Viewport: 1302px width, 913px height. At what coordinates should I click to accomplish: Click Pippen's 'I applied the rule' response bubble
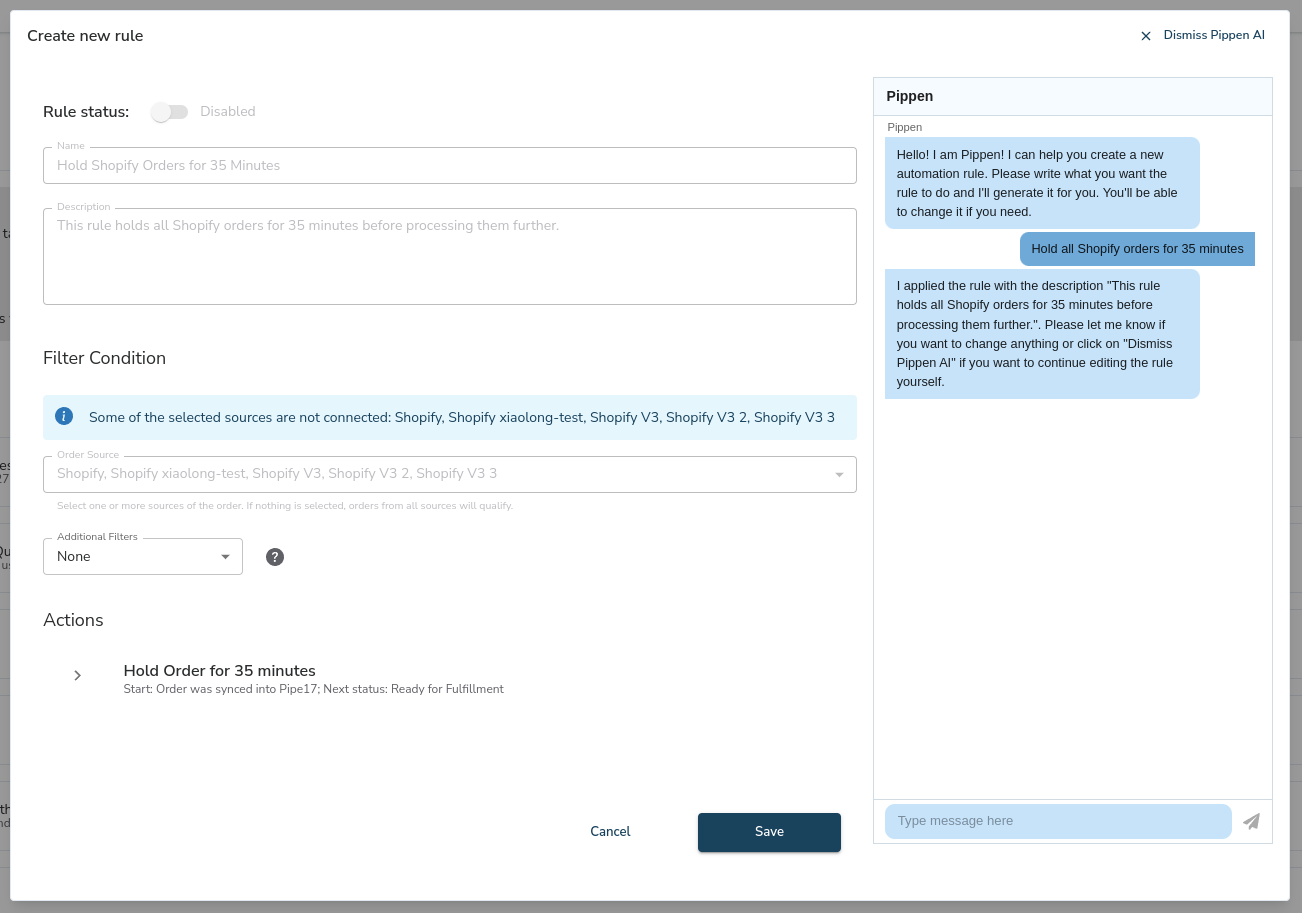(1042, 334)
